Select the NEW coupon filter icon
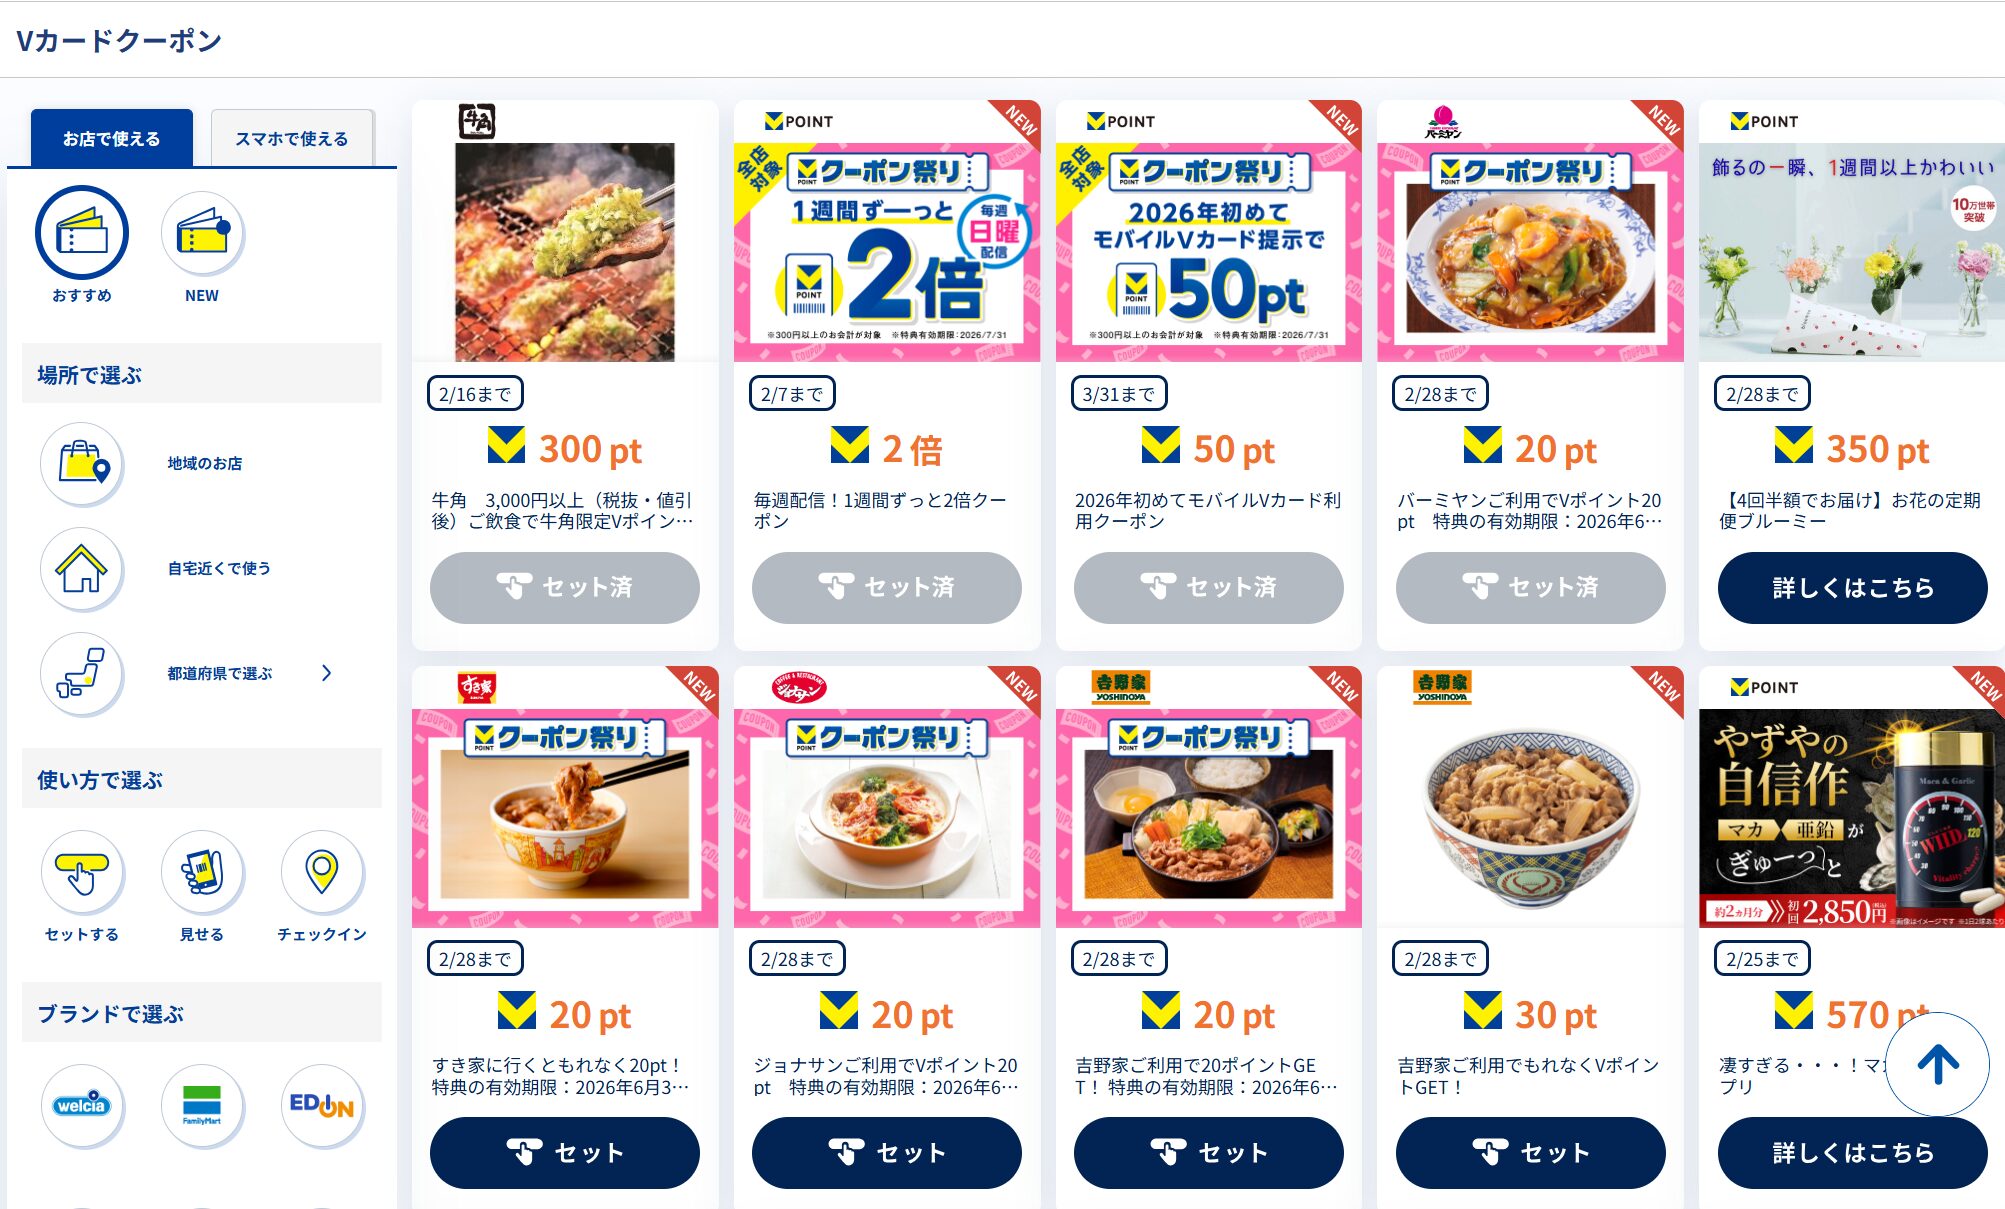Image resolution: width=2005 pixels, height=1209 pixels. coord(202,233)
